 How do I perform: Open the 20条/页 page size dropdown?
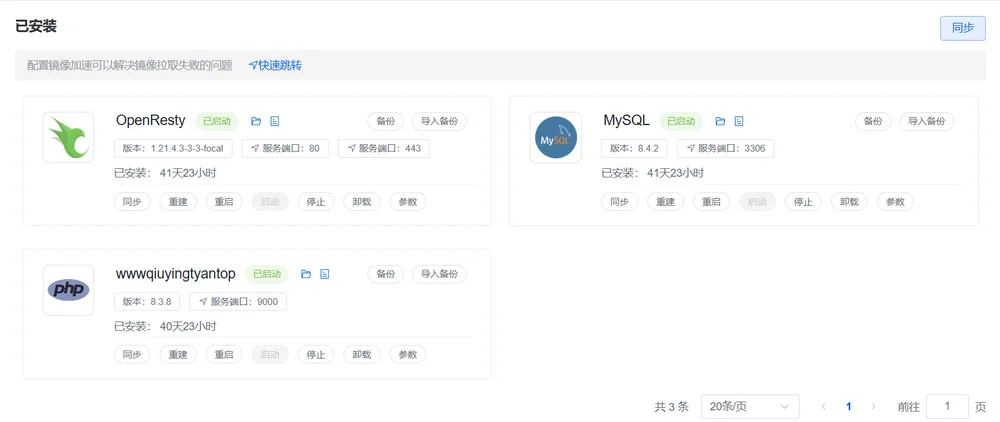coord(750,407)
